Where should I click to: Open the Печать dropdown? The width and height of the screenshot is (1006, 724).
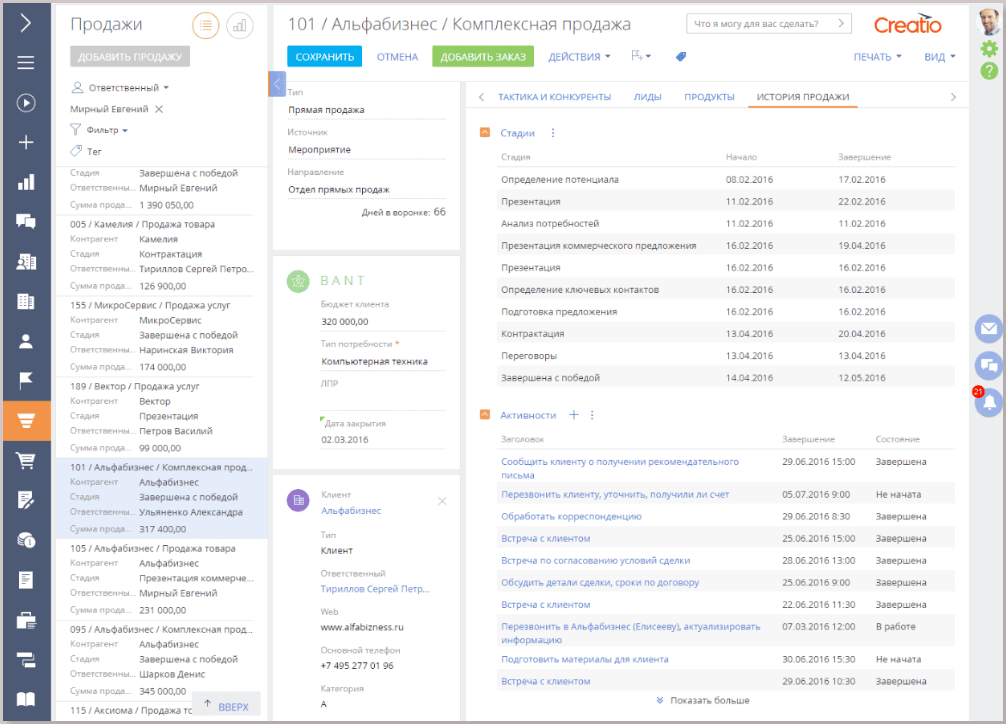click(x=877, y=56)
